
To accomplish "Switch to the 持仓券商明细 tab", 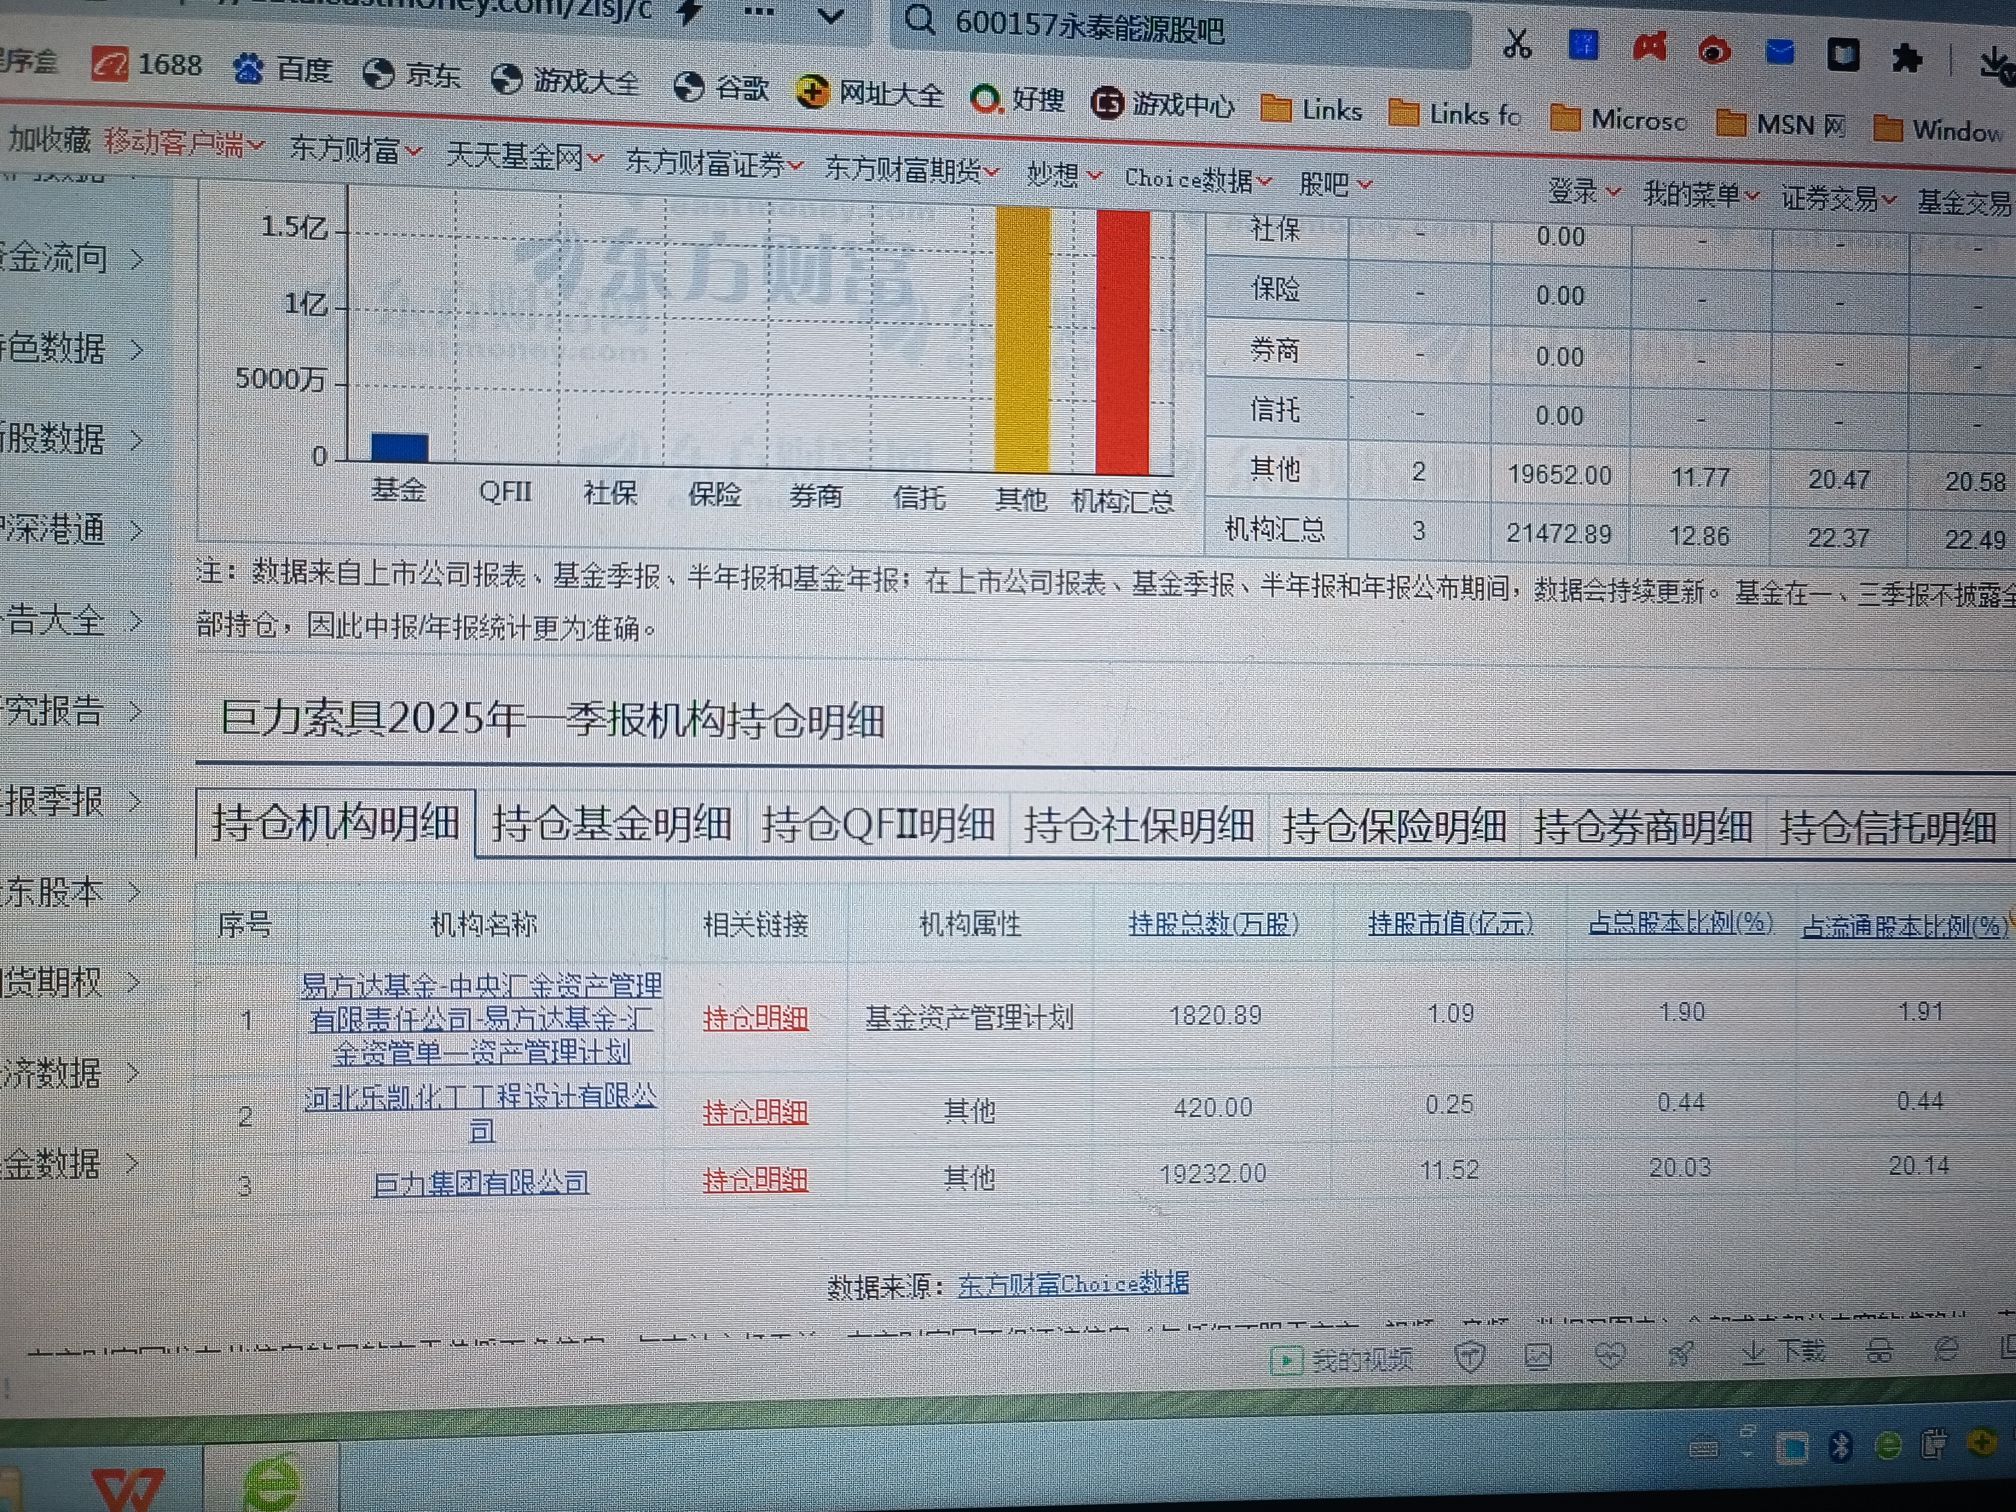I will pos(1643,827).
